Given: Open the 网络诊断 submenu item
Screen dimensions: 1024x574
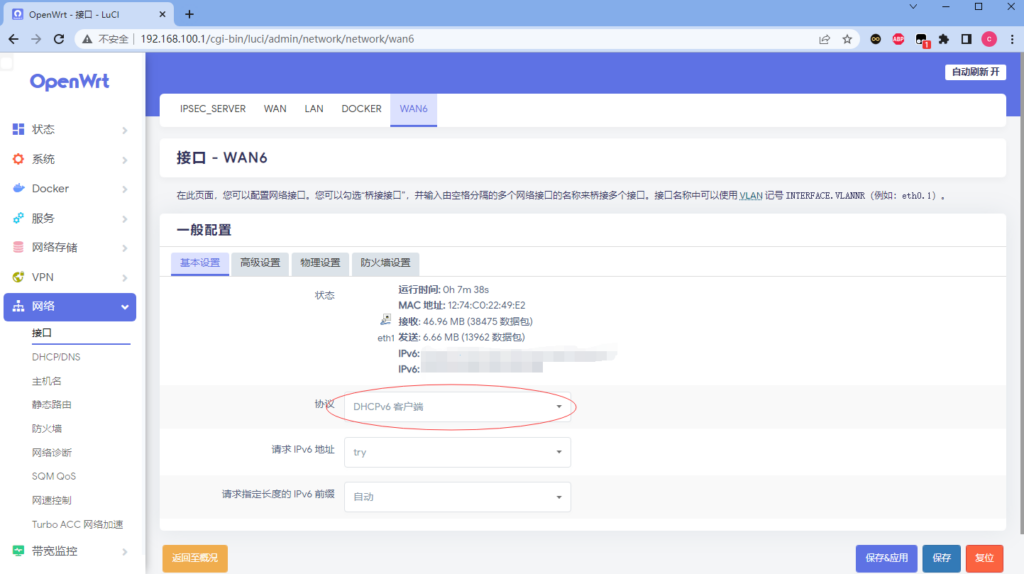Looking at the screenshot, I should 52,453.
